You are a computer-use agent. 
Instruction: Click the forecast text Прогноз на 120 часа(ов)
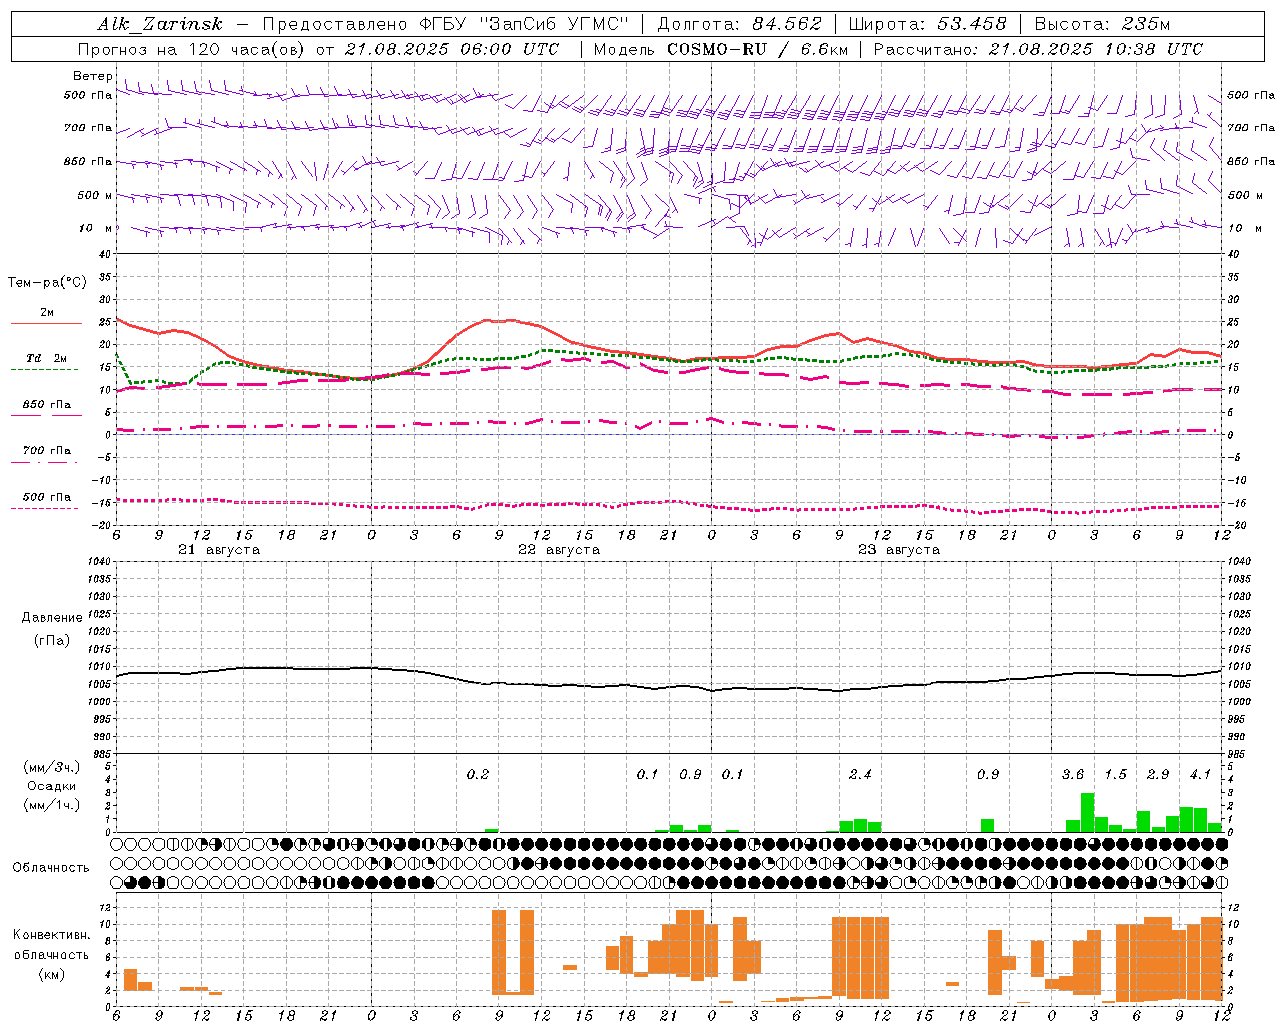pyautogui.click(x=192, y=49)
